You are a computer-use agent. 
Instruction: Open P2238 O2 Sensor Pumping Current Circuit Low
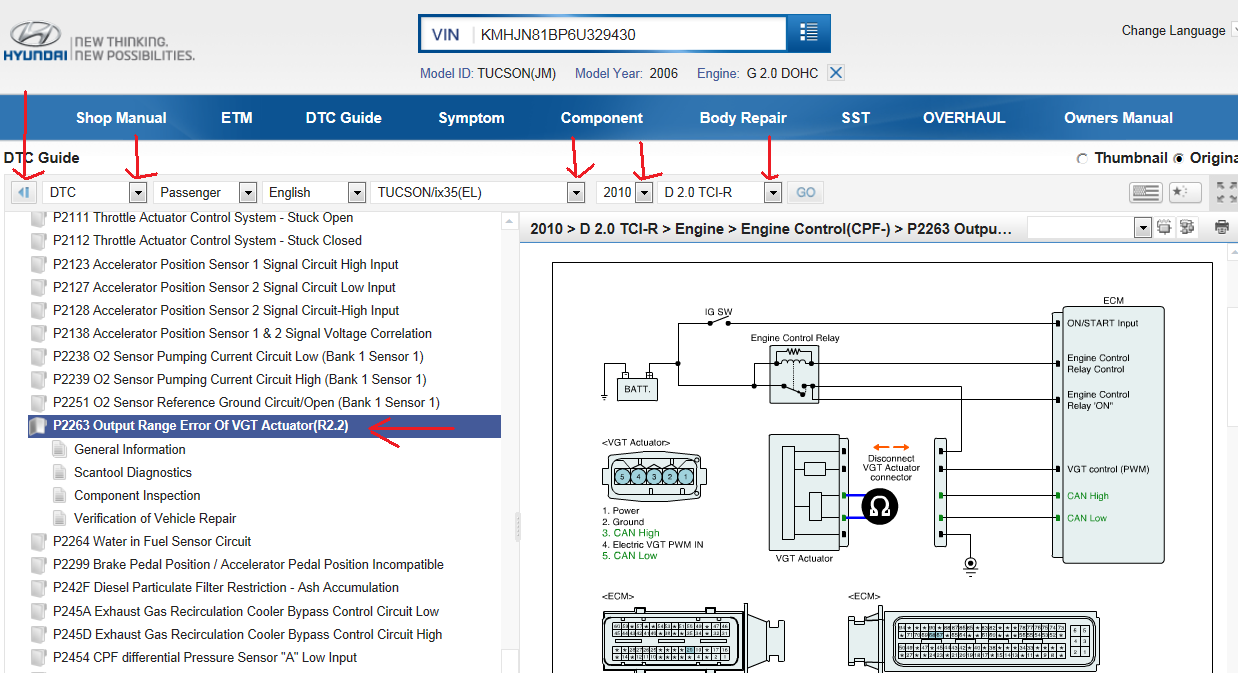click(x=238, y=356)
